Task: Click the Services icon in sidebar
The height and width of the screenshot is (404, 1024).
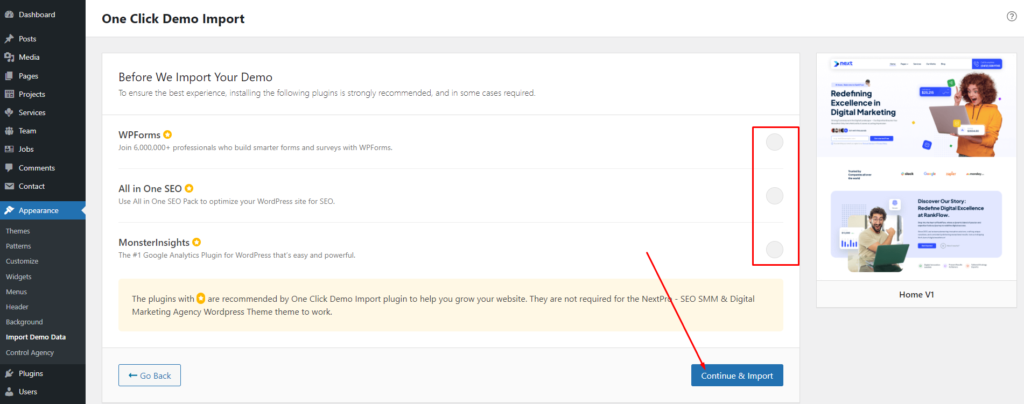Action: pyautogui.click(x=9, y=112)
